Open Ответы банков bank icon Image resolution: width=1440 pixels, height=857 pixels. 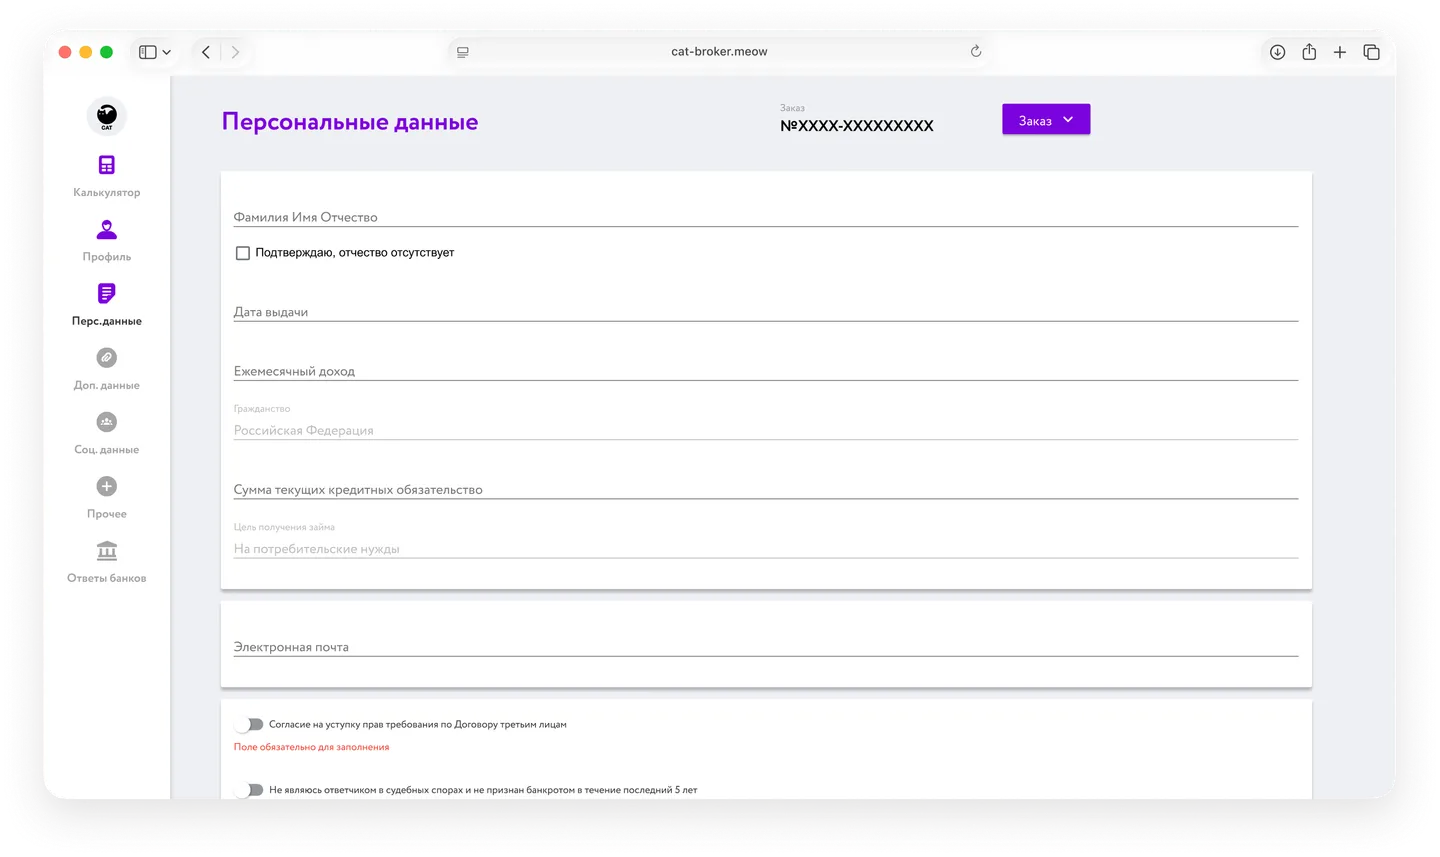107,551
